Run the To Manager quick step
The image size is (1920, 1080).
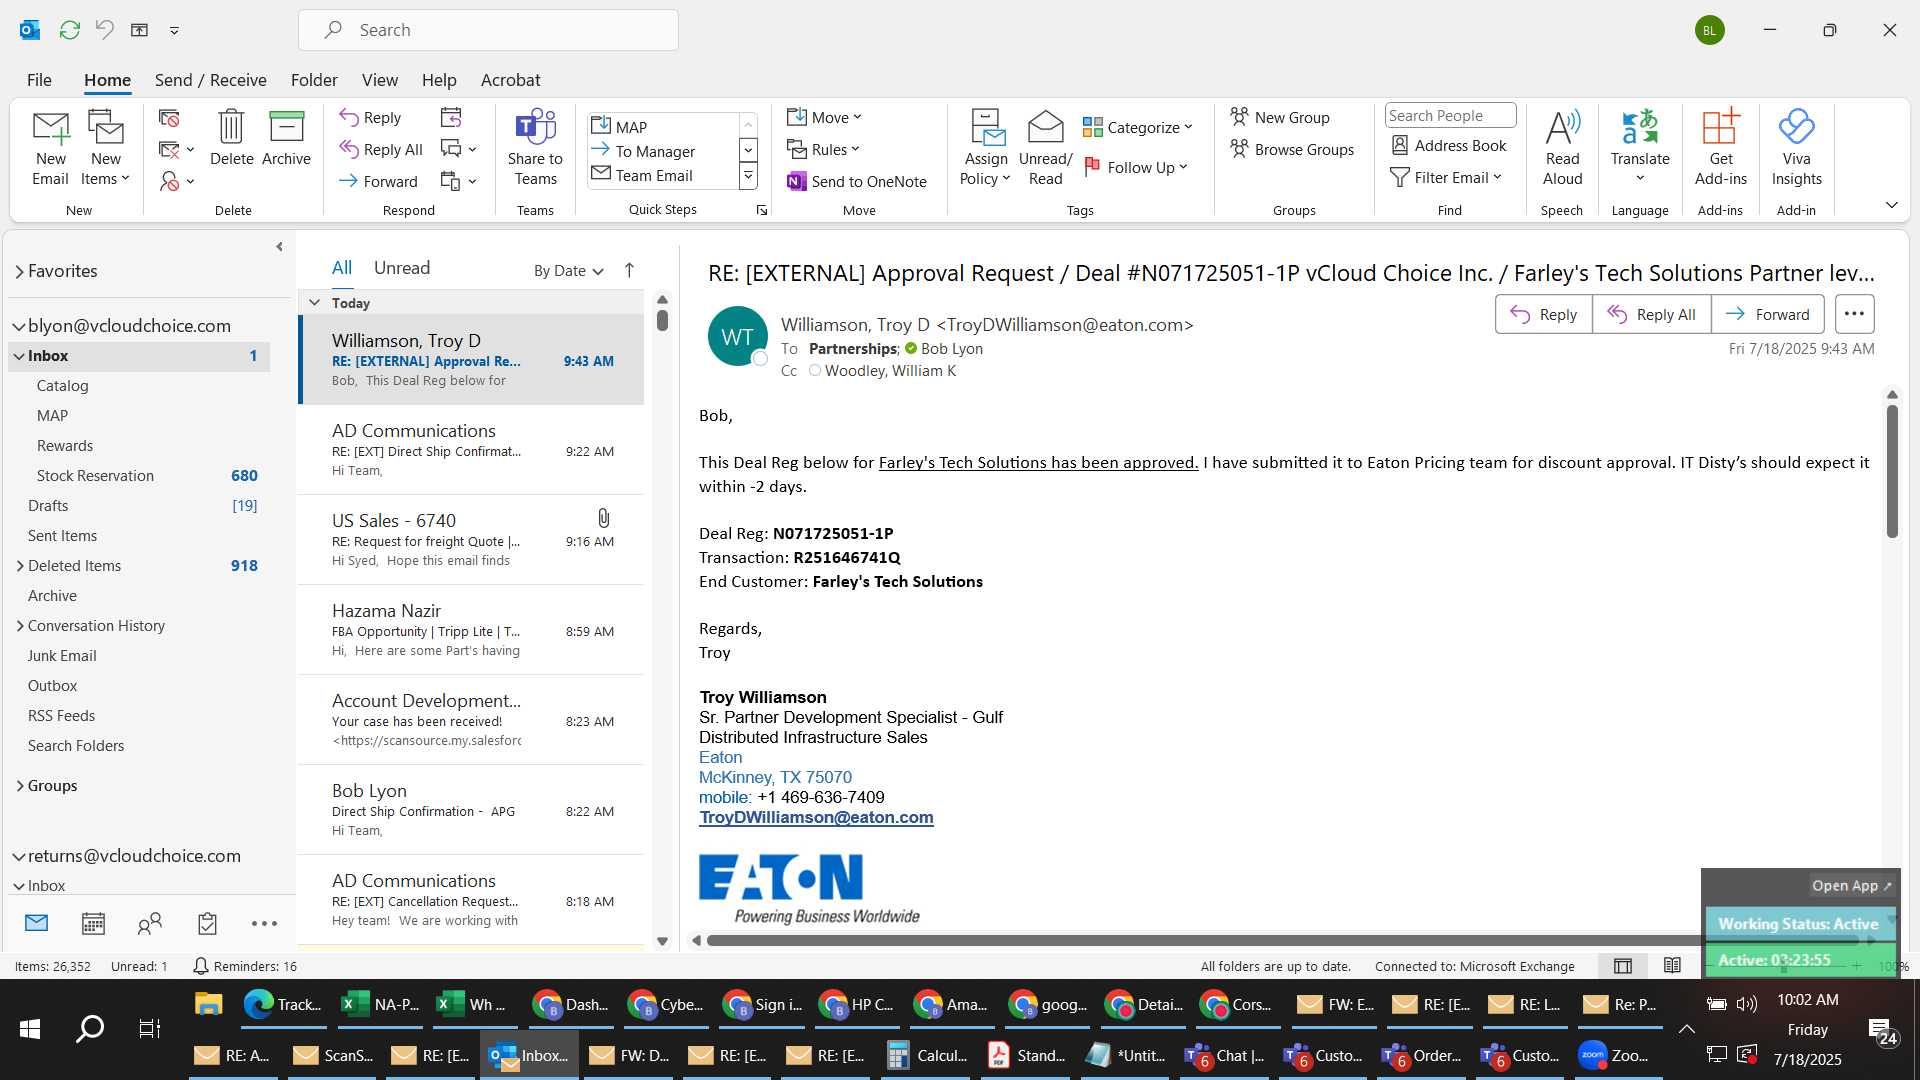point(655,151)
